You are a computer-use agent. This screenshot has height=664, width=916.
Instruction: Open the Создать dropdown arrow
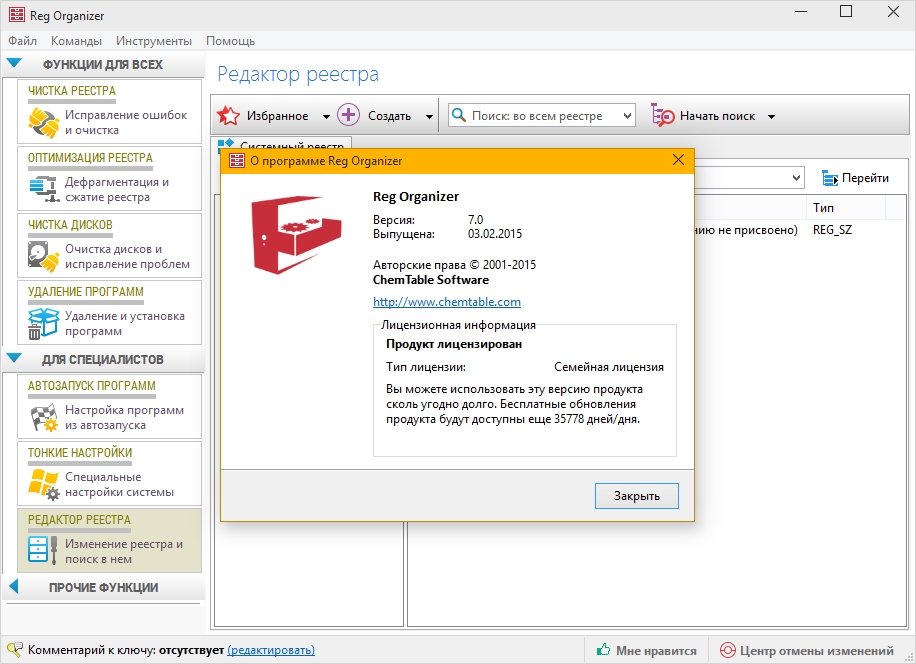[x=429, y=116]
